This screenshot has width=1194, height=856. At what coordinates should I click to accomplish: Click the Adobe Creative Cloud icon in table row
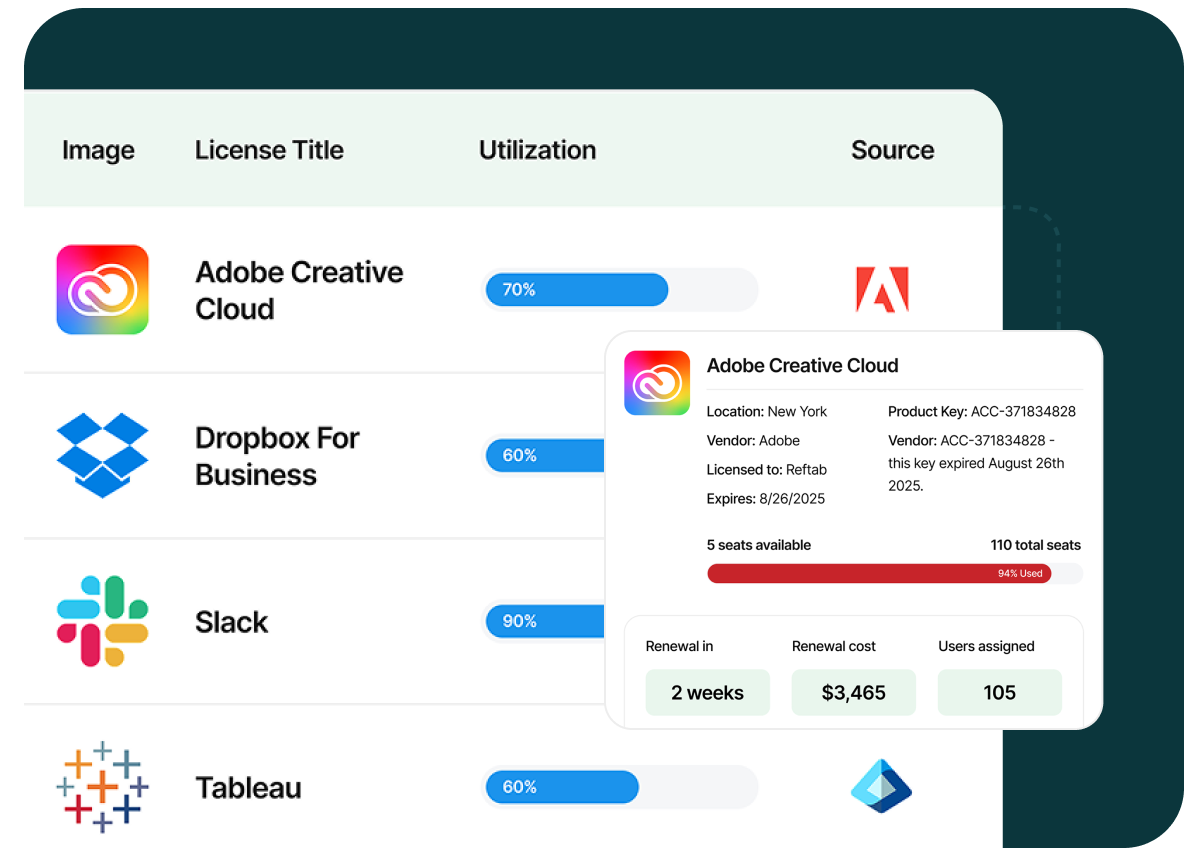[x=102, y=289]
